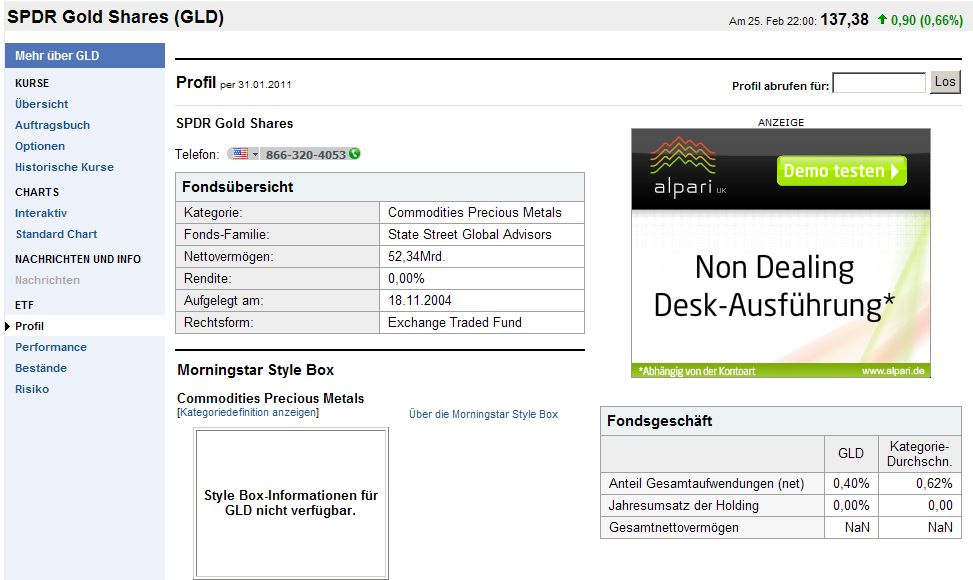Screen dimensions: 973x580
Task: Click the 52,34Mrd. Nettovermögen value
Action: click(x=416, y=257)
